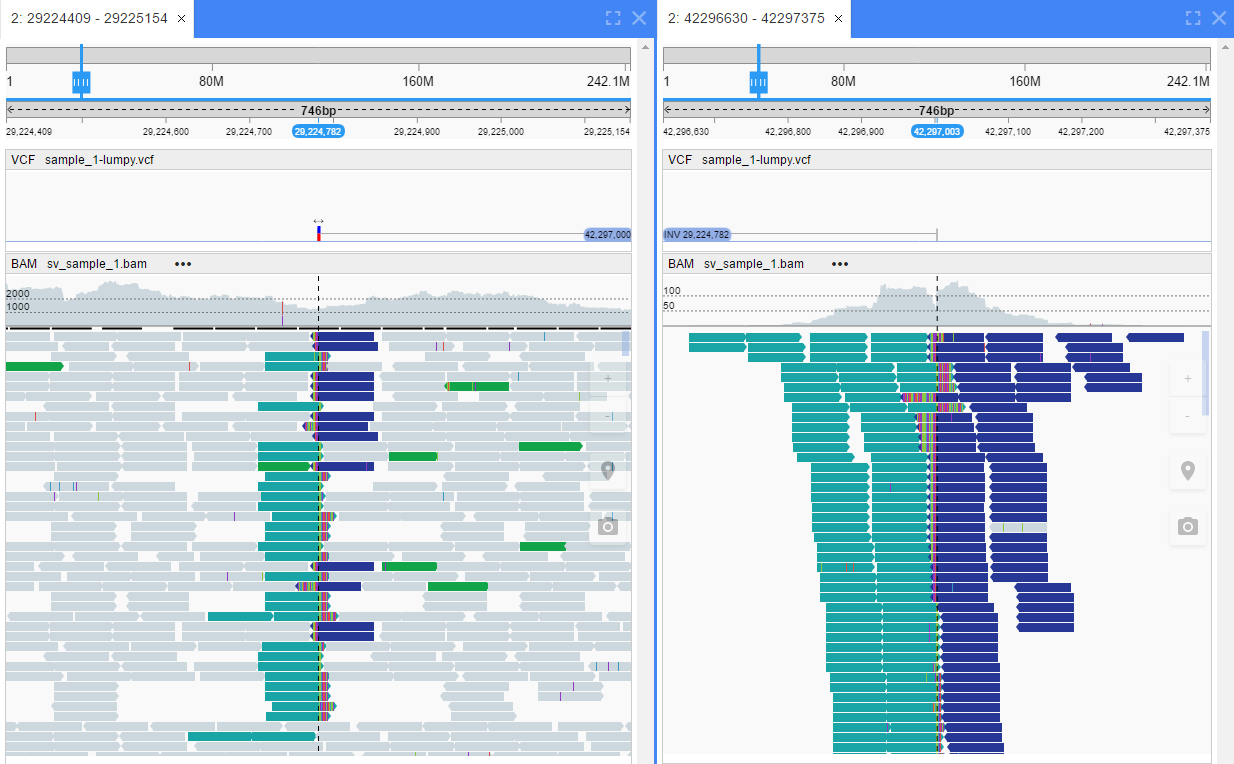This screenshot has width=1234, height=764.
Task: Zoom in using right panel plus button
Action: [1187, 379]
